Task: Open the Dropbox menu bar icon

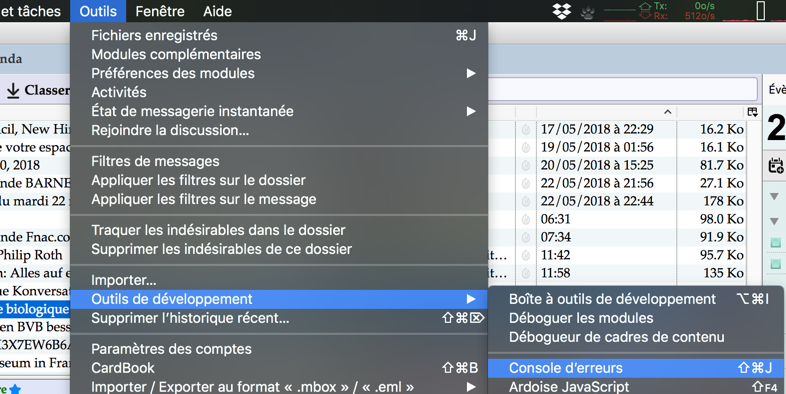Action: point(561,11)
